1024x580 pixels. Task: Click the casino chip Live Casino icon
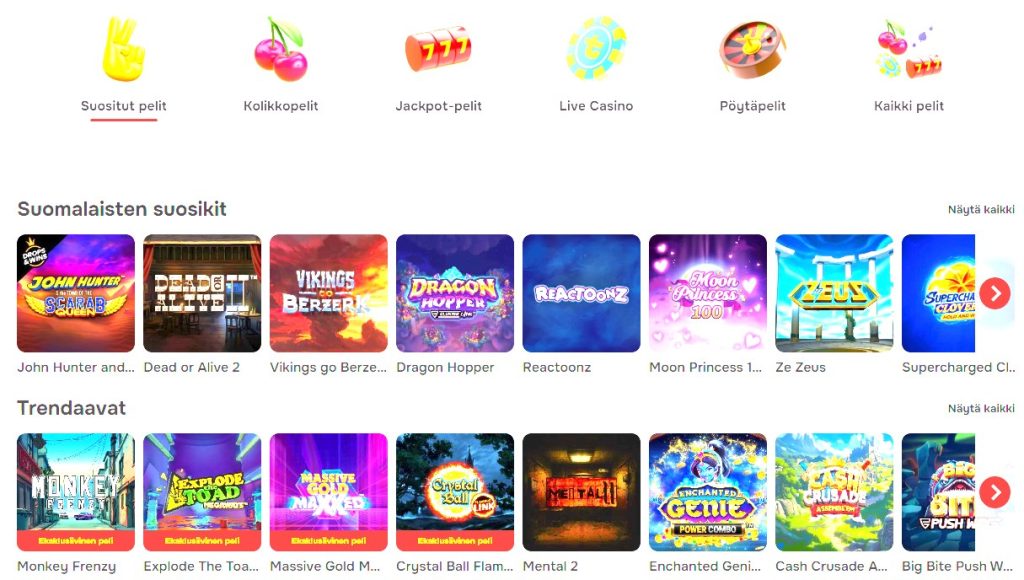[x=596, y=49]
